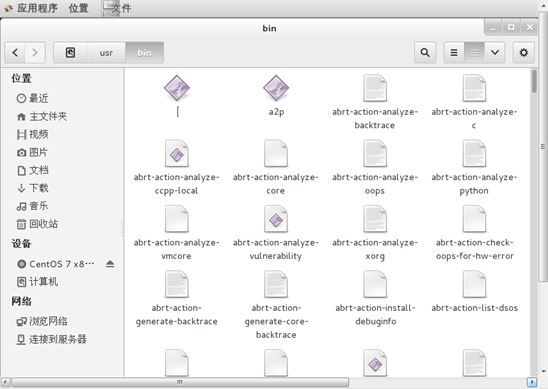Open the gear settings menu
The width and height of the screenshot is (548, 389).
click(523, 53)
